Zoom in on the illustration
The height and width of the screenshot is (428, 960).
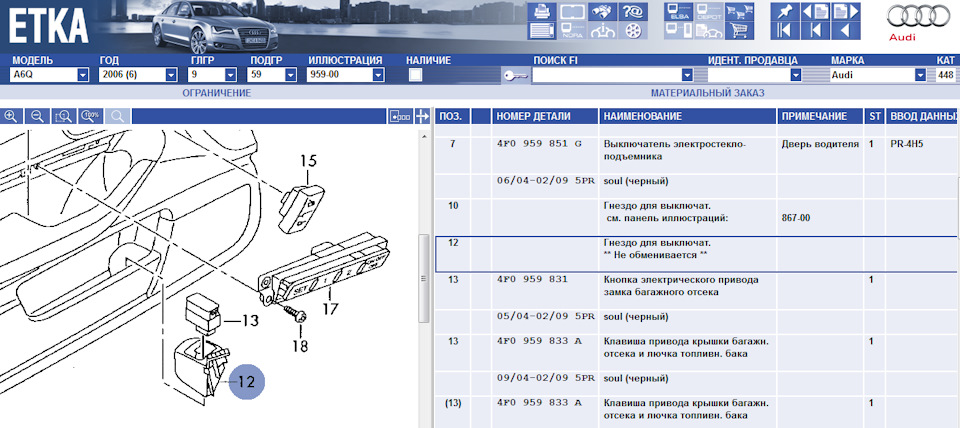12,116
